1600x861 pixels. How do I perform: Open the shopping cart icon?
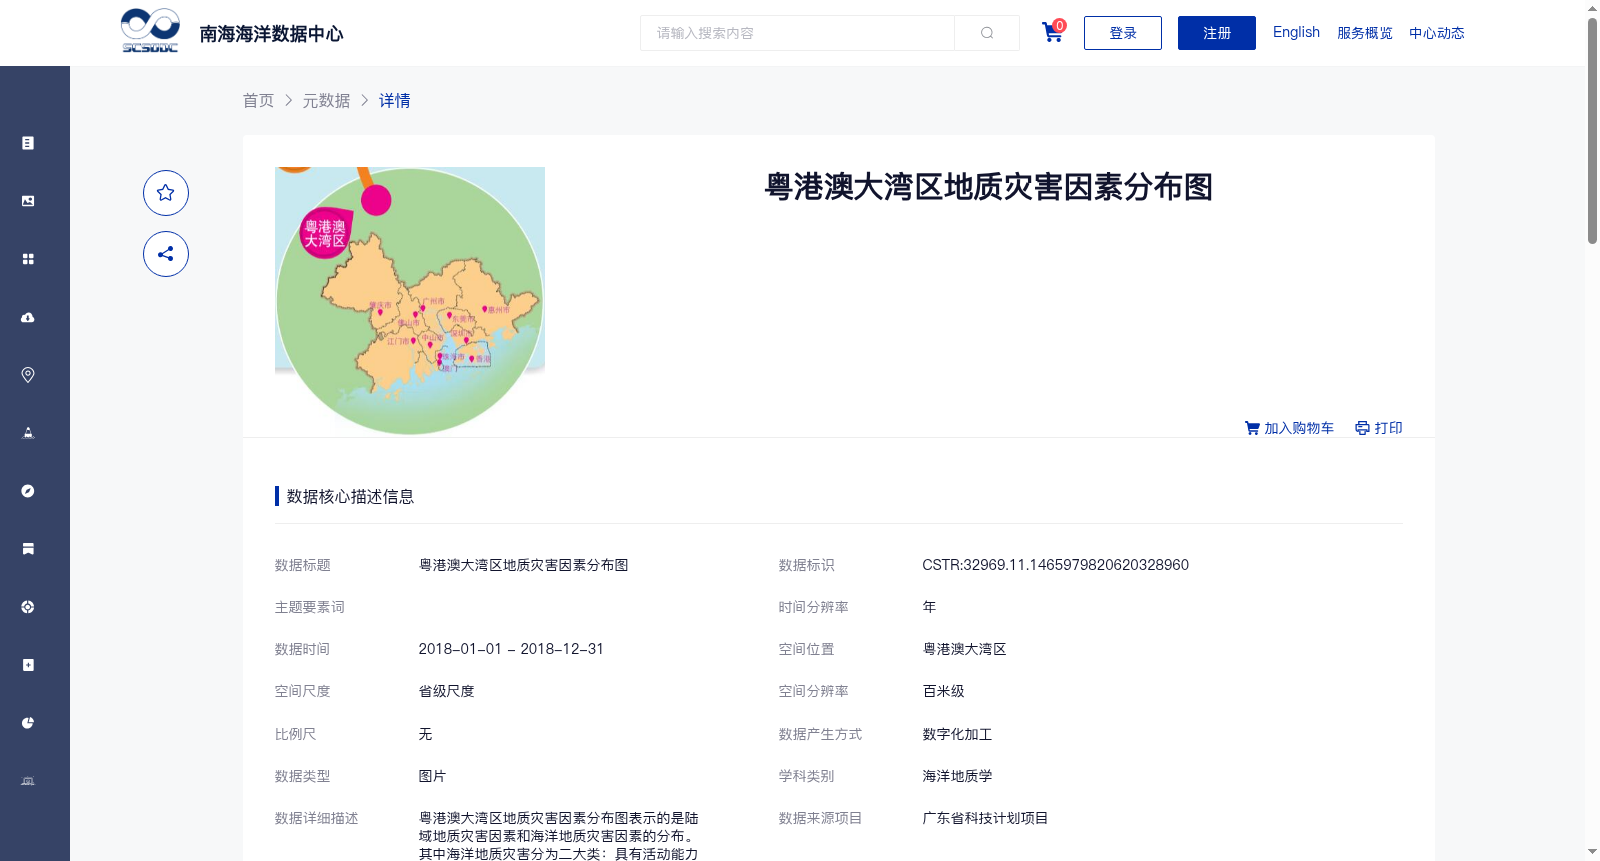[x=1052, y=32]
